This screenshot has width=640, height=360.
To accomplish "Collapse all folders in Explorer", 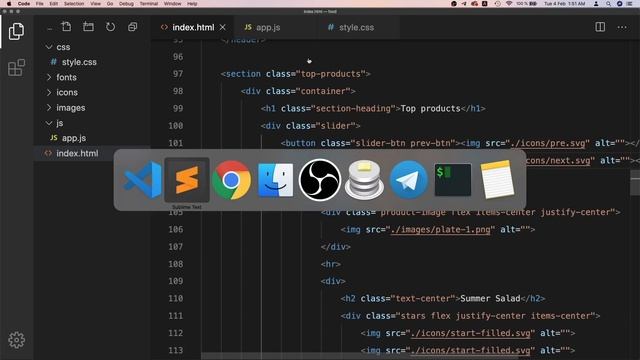I will tap(133, 27).
